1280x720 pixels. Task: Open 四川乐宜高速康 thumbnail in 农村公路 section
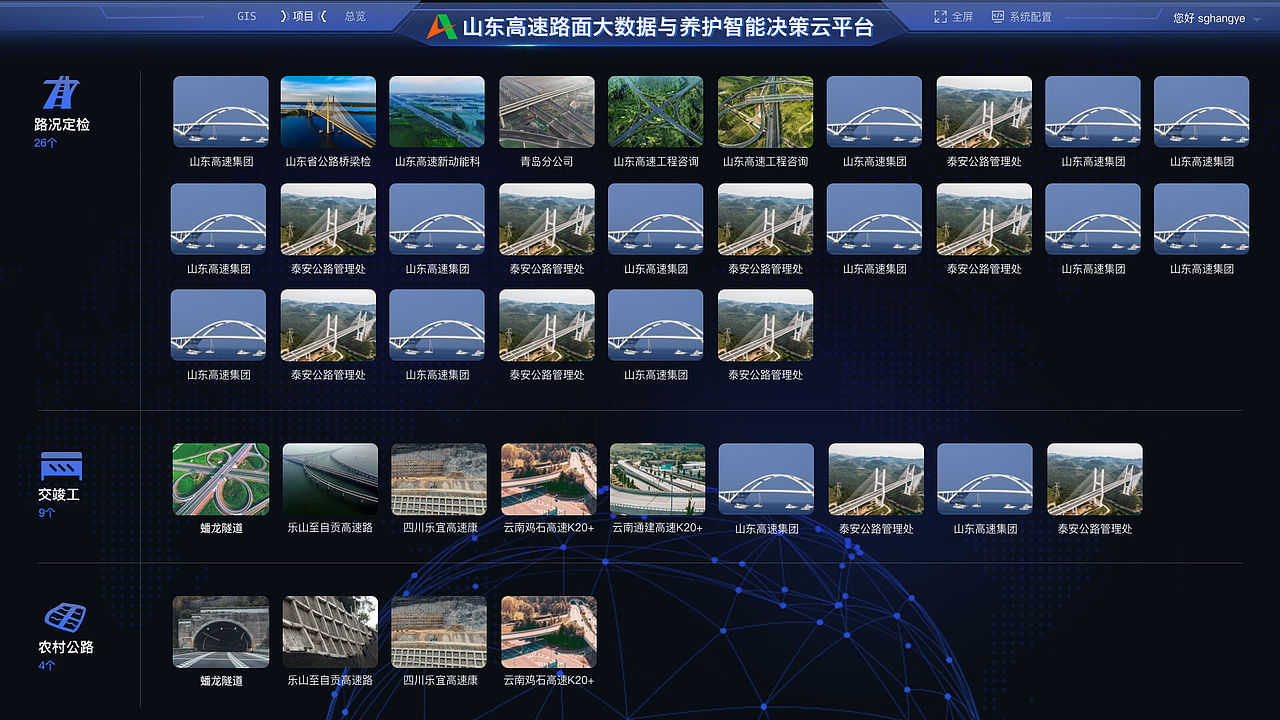click(439, 632)
